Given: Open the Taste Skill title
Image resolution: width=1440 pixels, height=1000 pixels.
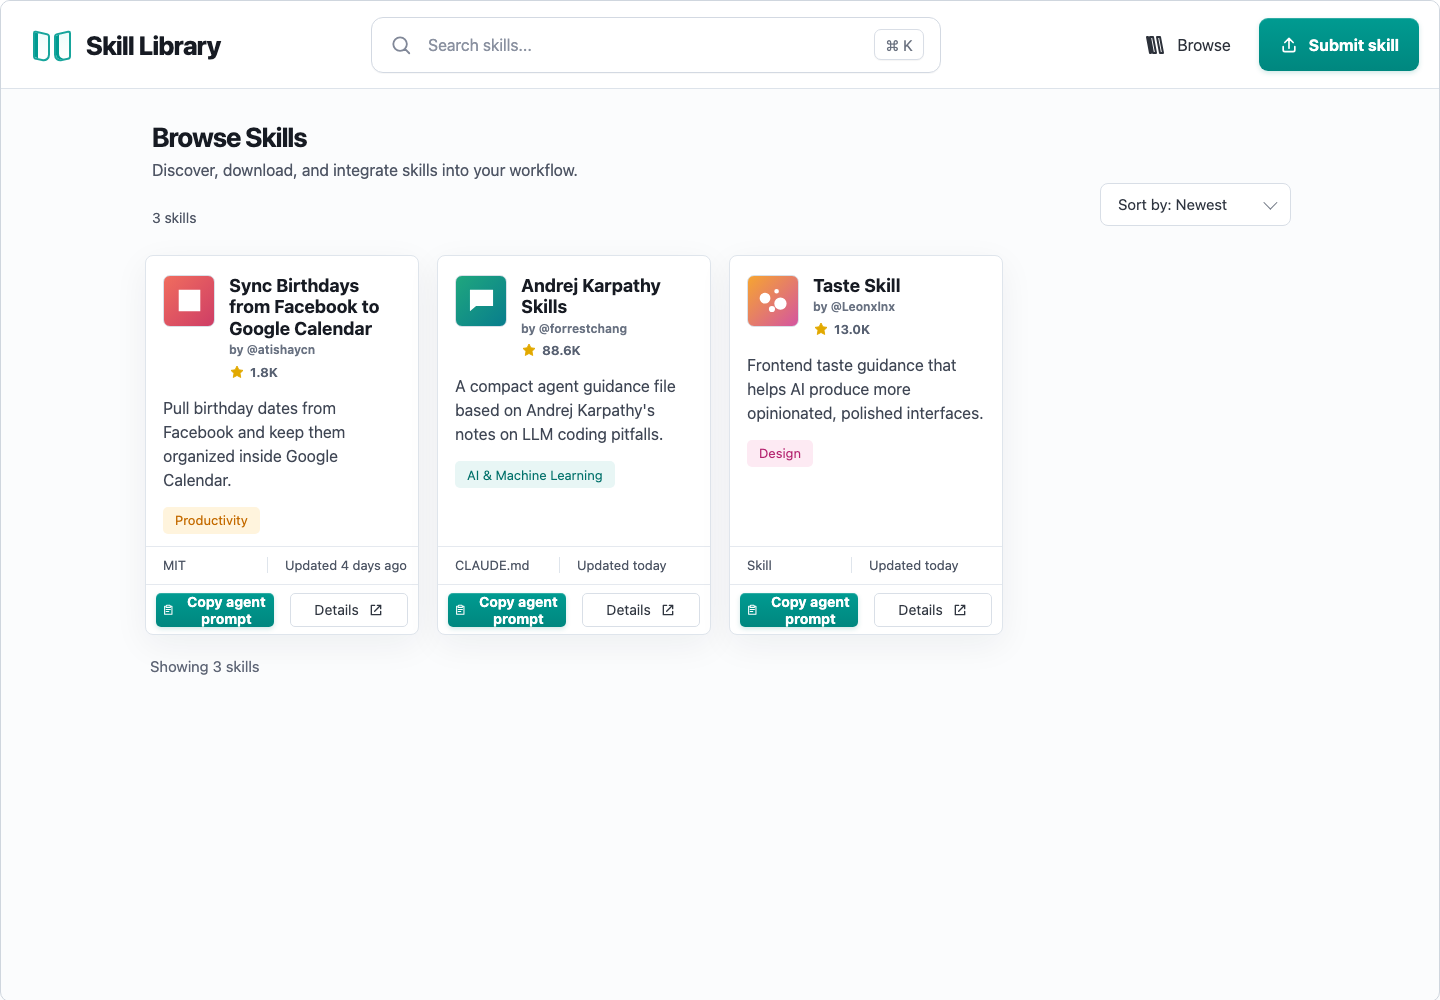Looking at the screenshot, I should [x=856, y=286].
